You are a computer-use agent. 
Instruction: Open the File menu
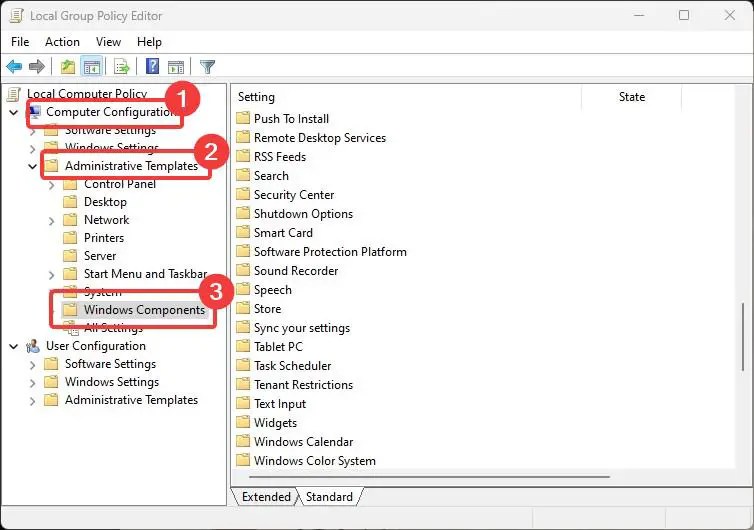pyautogui.click(x=20, y=42)
